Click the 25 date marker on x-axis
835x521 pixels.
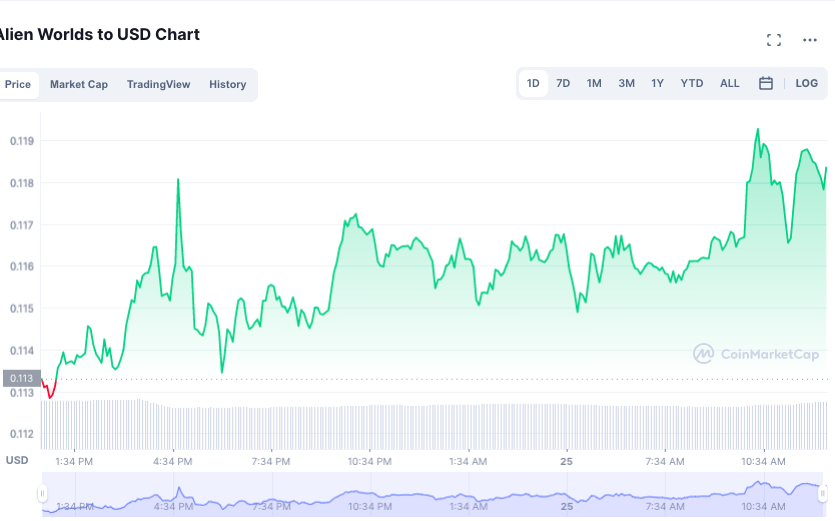(x=566, y=461)
